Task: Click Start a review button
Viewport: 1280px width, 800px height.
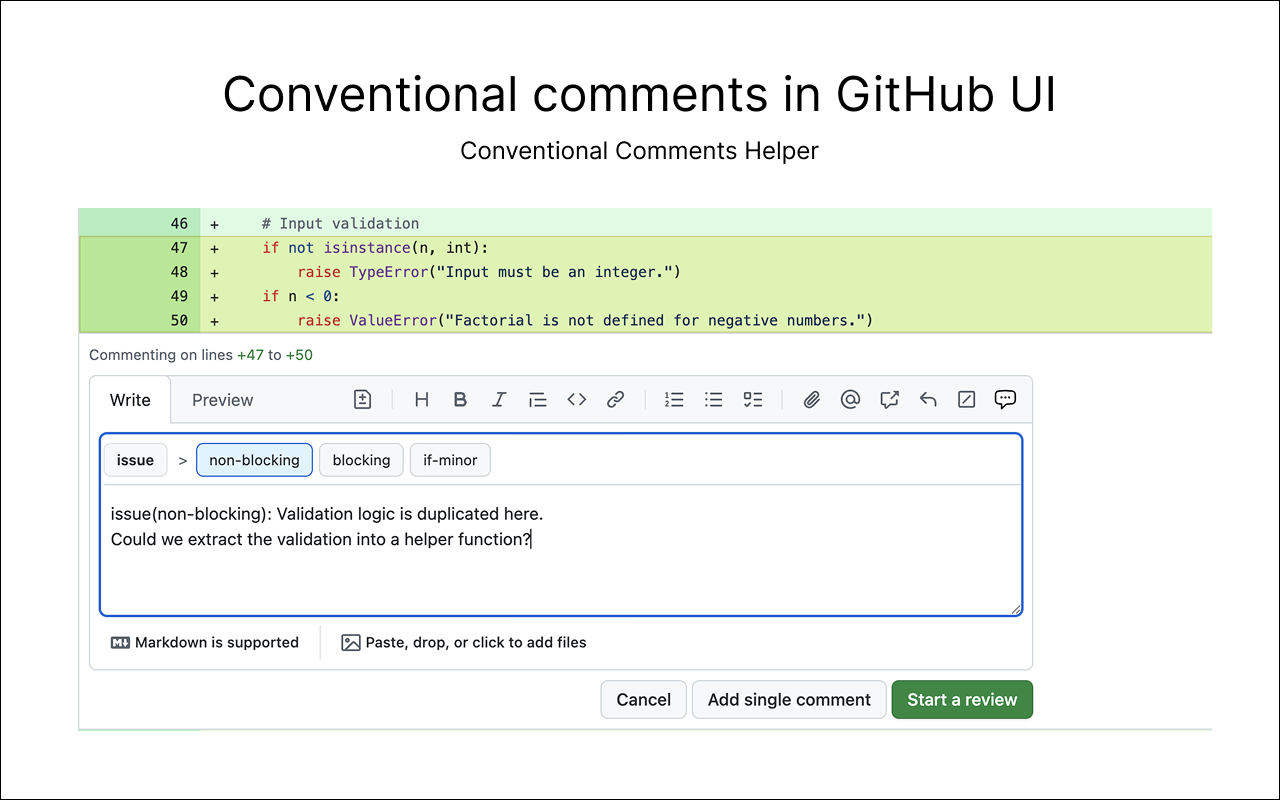Action: pos(962,700)
